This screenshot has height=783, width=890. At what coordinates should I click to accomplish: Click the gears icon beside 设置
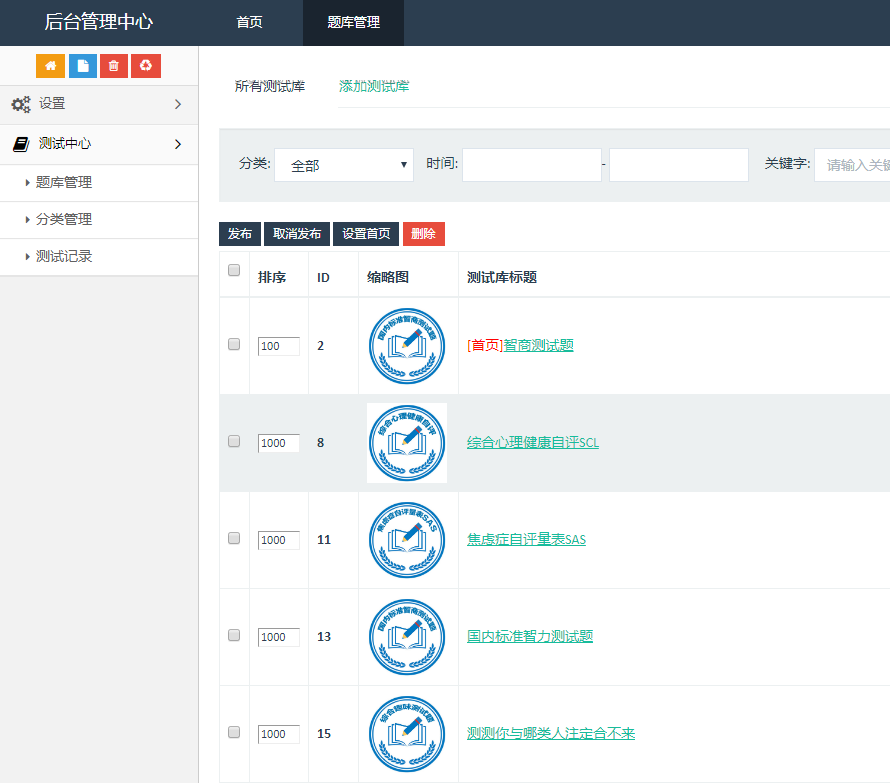point(21,104)
